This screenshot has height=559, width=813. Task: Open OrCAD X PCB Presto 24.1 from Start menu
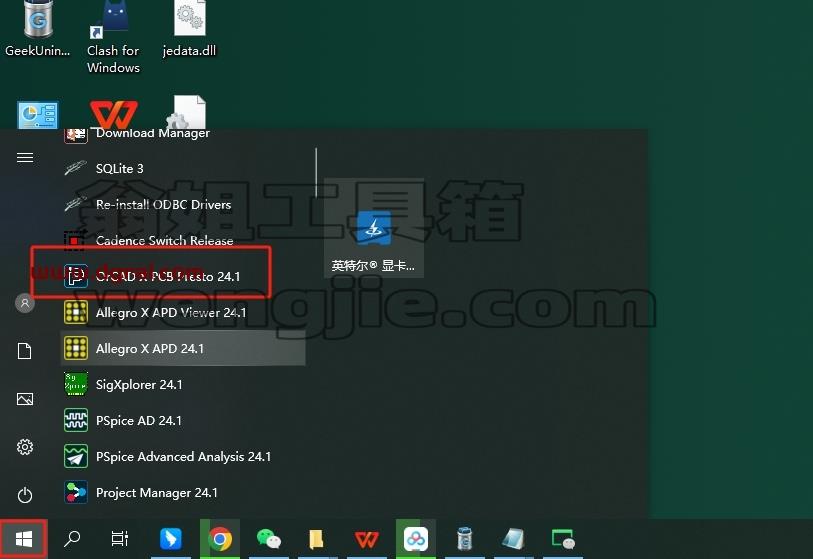pos(183,276)
